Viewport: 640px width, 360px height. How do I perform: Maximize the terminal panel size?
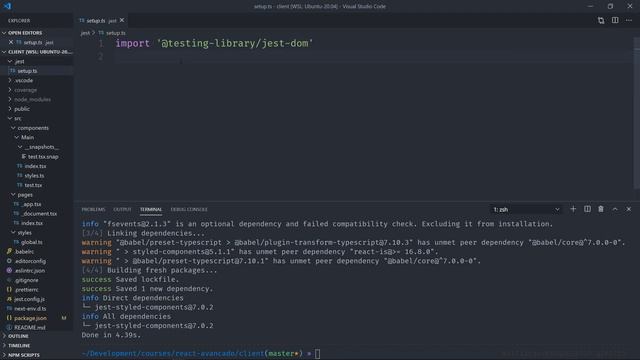(x=615, y=209)
